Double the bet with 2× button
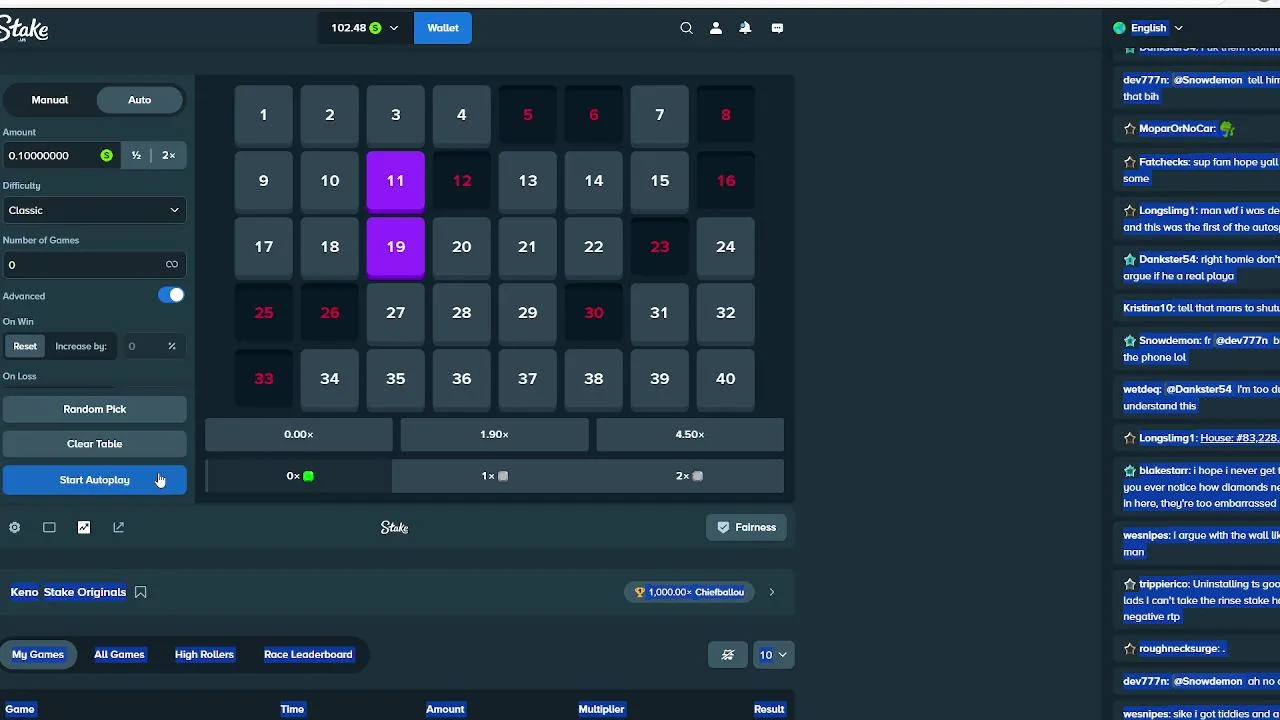 pyautogui.click(x=168, y=155)
